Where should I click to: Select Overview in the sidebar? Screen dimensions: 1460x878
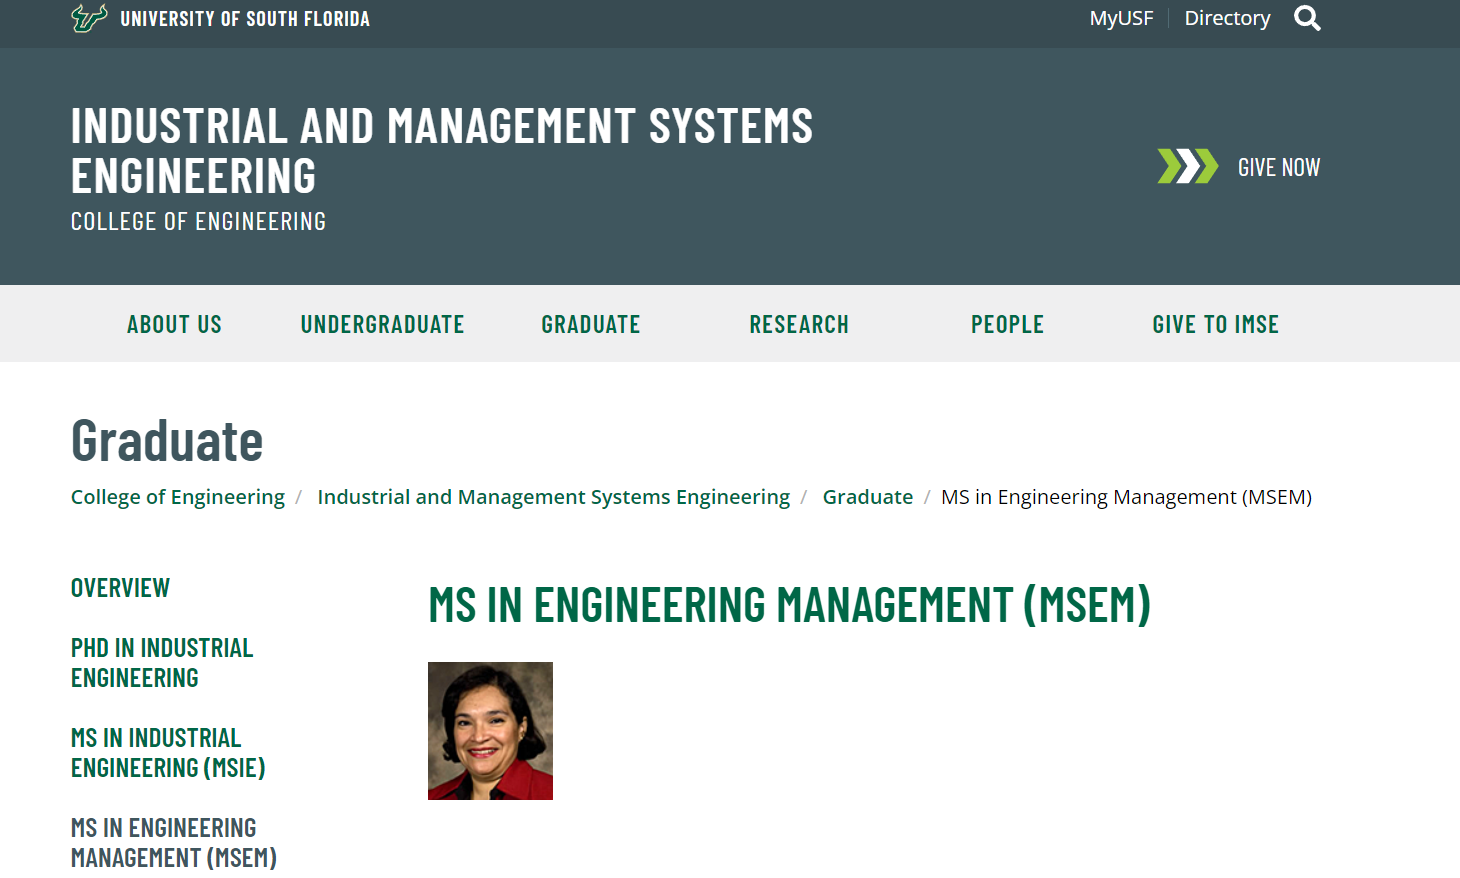coord(120,588)
